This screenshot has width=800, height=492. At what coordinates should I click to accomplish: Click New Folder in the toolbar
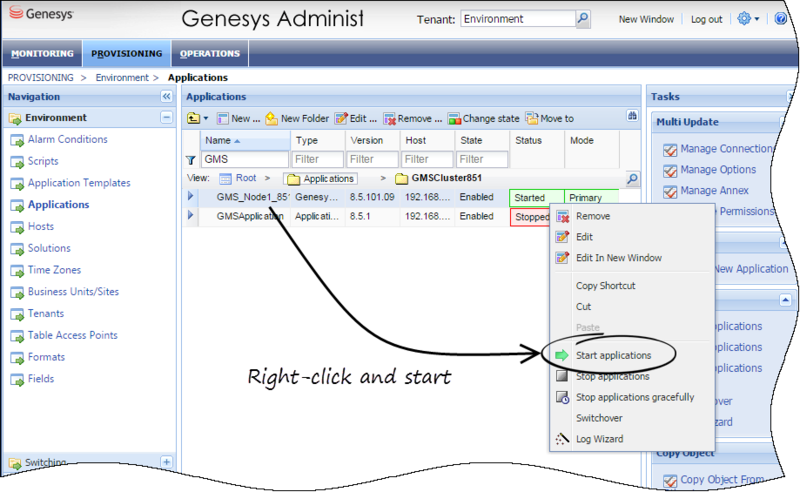(297, 118)
